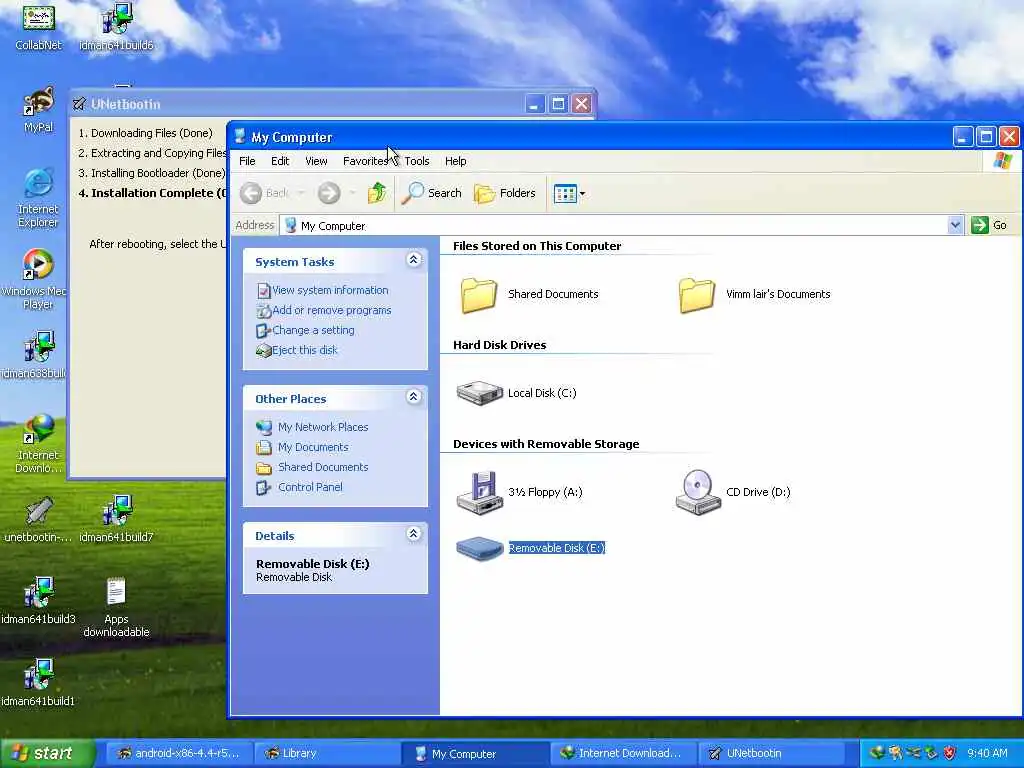Select the idman641build3 desktop icon
This screenshot has width=1024, height=768.
click(x=38, y=601)
